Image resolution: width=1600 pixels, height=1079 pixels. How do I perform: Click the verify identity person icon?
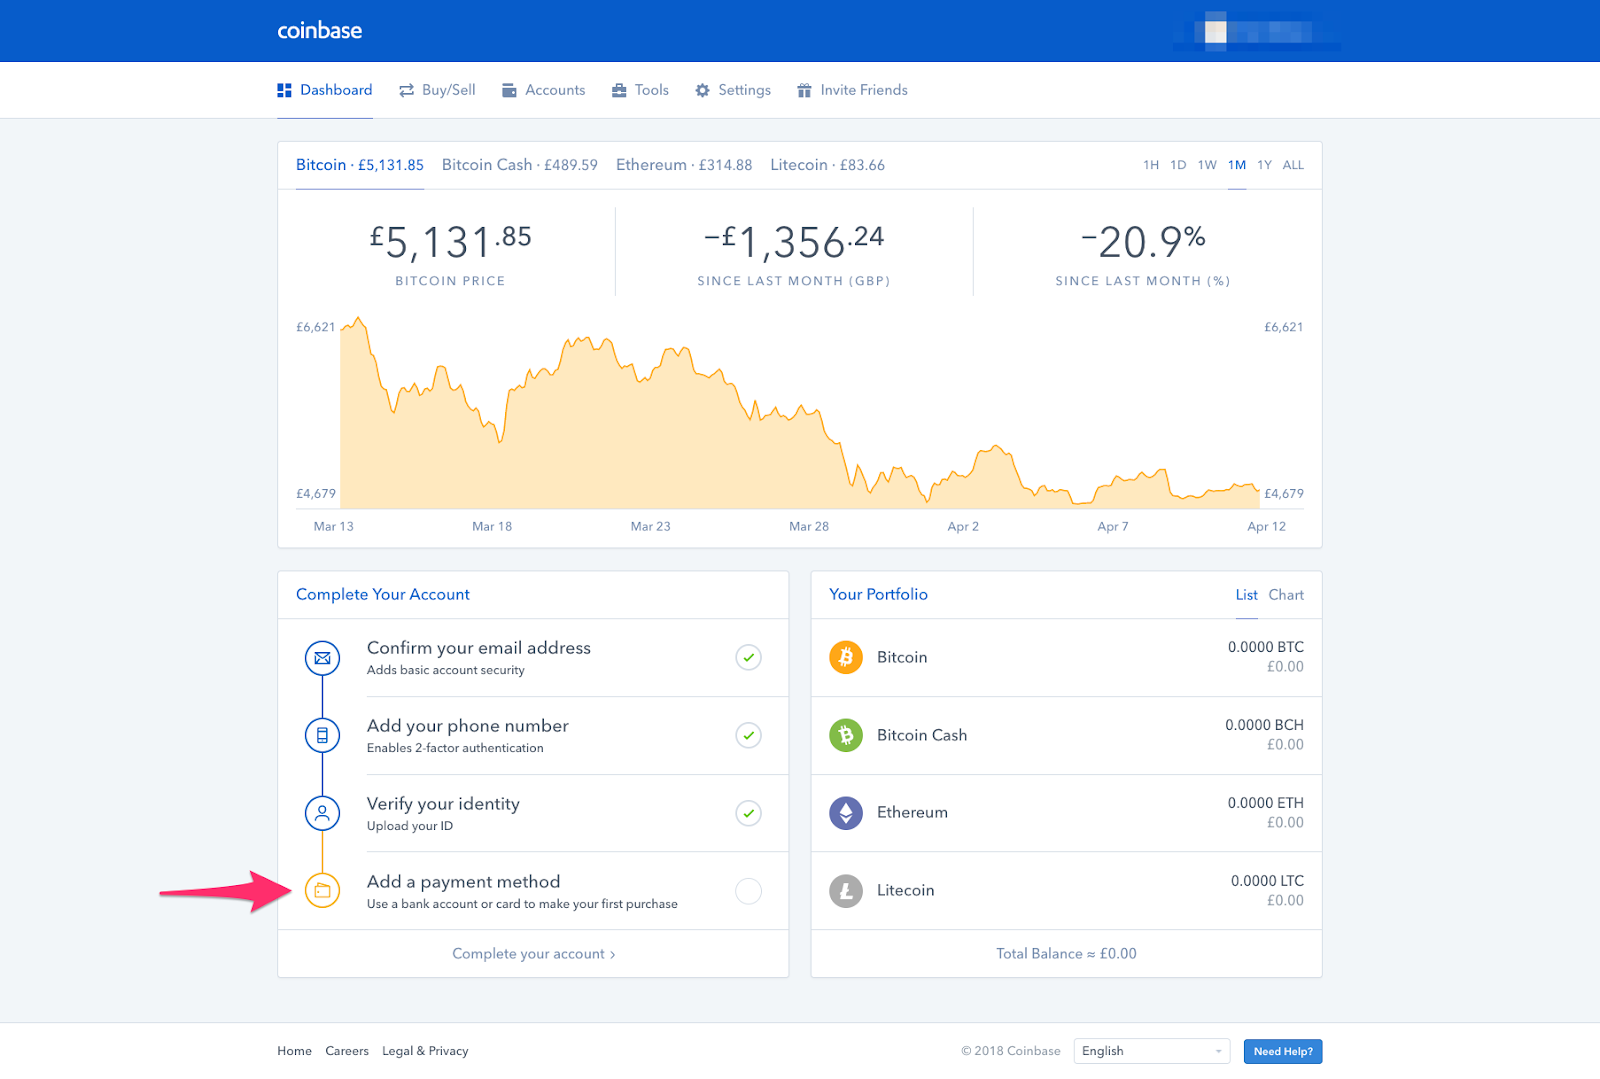click(x=322, y=813)
